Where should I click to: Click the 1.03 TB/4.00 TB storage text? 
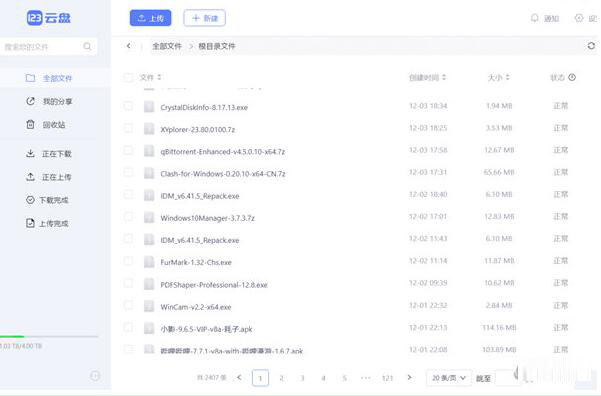coord(21,346)
